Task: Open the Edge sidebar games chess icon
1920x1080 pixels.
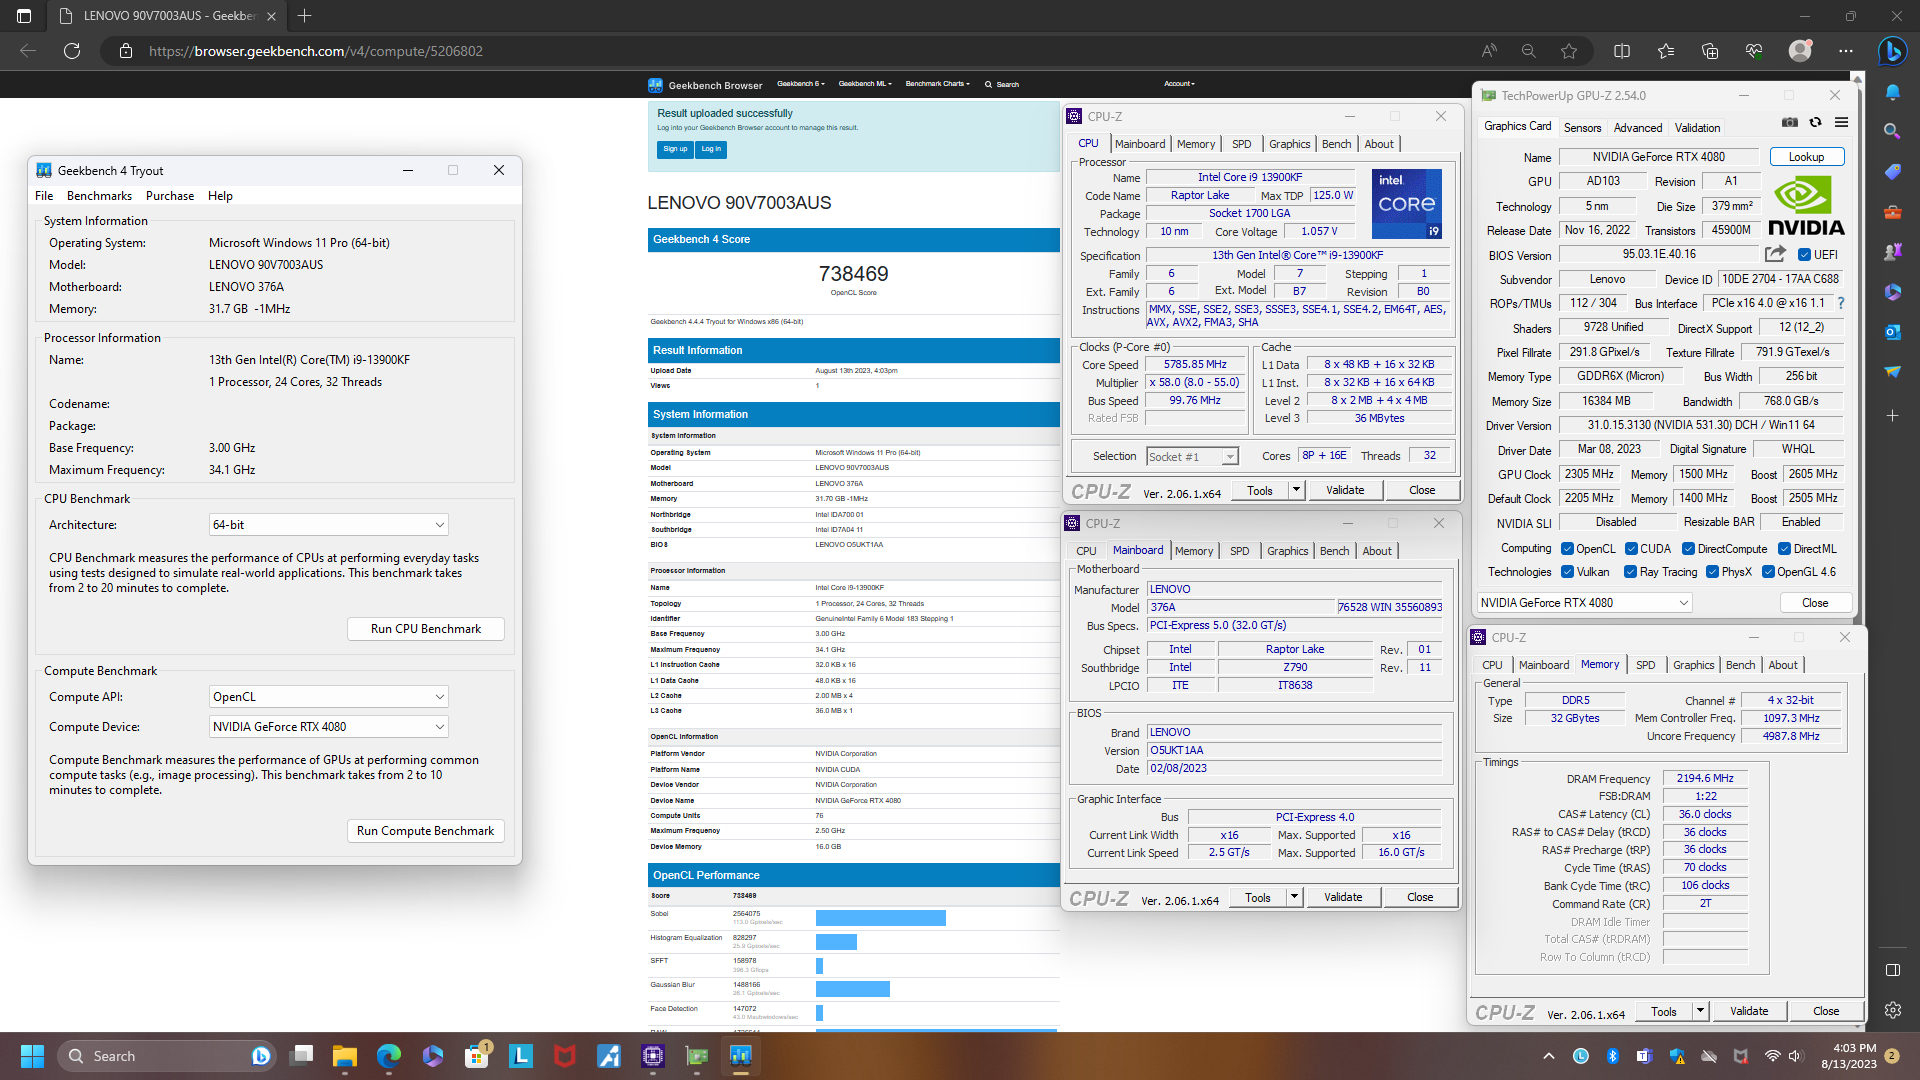Action: pyautogui.click(x=1892, y=252)
